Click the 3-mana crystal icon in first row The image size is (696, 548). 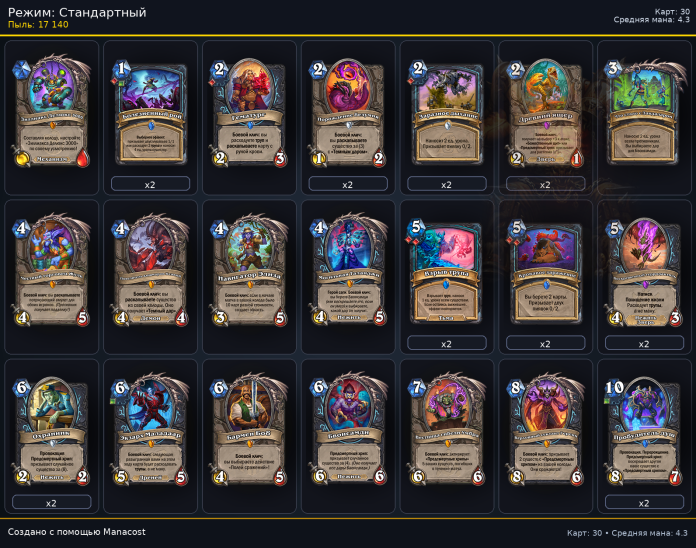tap(613, 68)
